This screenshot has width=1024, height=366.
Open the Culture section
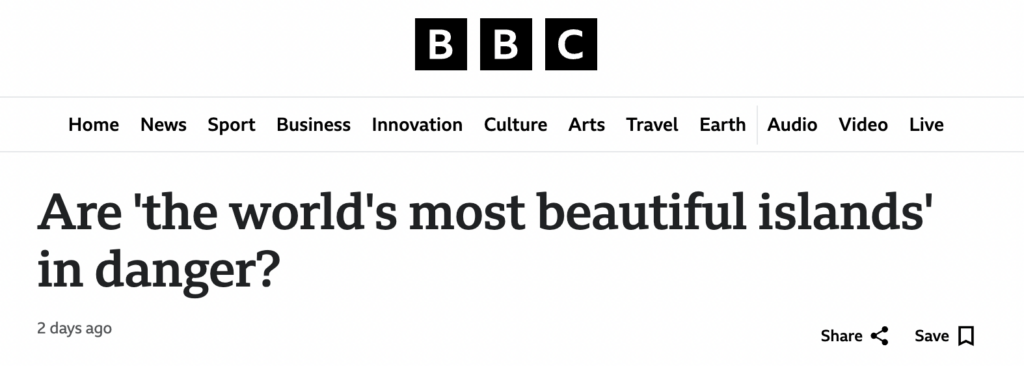(515, 124)
